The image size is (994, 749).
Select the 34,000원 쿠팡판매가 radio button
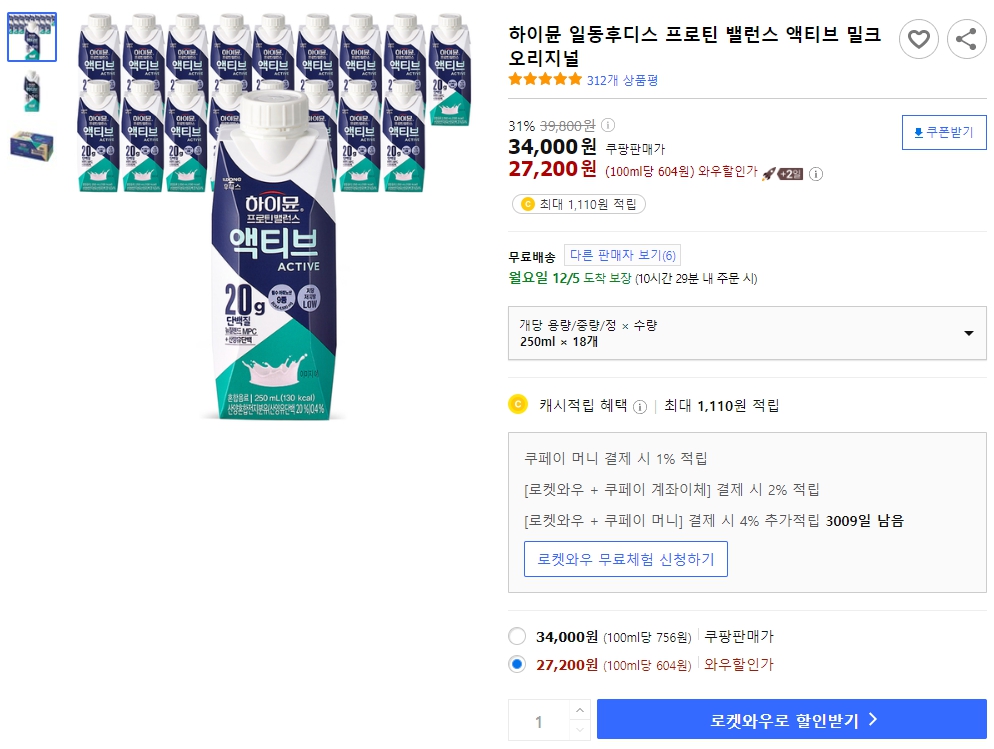pyautogui.click(x=518, y=635)
